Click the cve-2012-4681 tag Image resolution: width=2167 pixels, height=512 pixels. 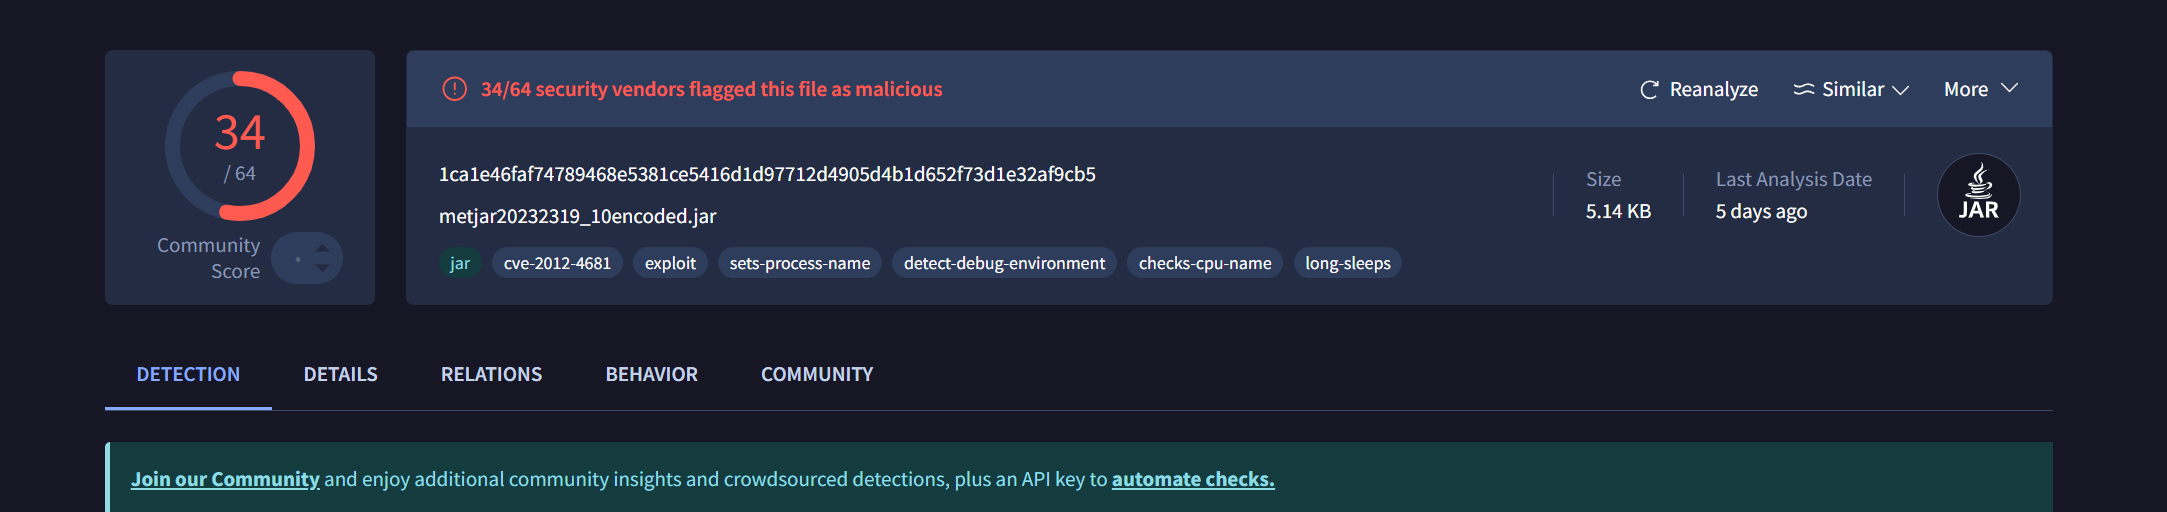point(557,263)
